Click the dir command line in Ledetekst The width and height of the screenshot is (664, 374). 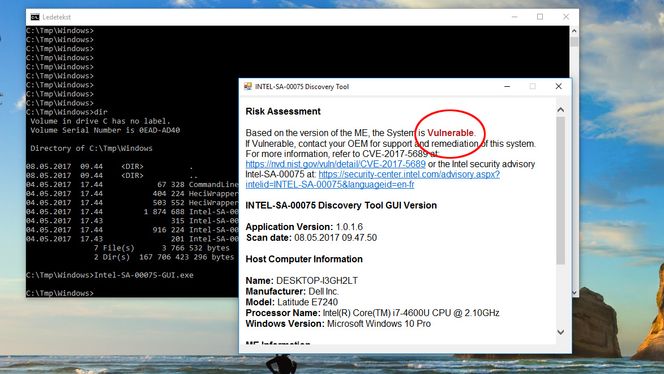click(x=67, y=112)
